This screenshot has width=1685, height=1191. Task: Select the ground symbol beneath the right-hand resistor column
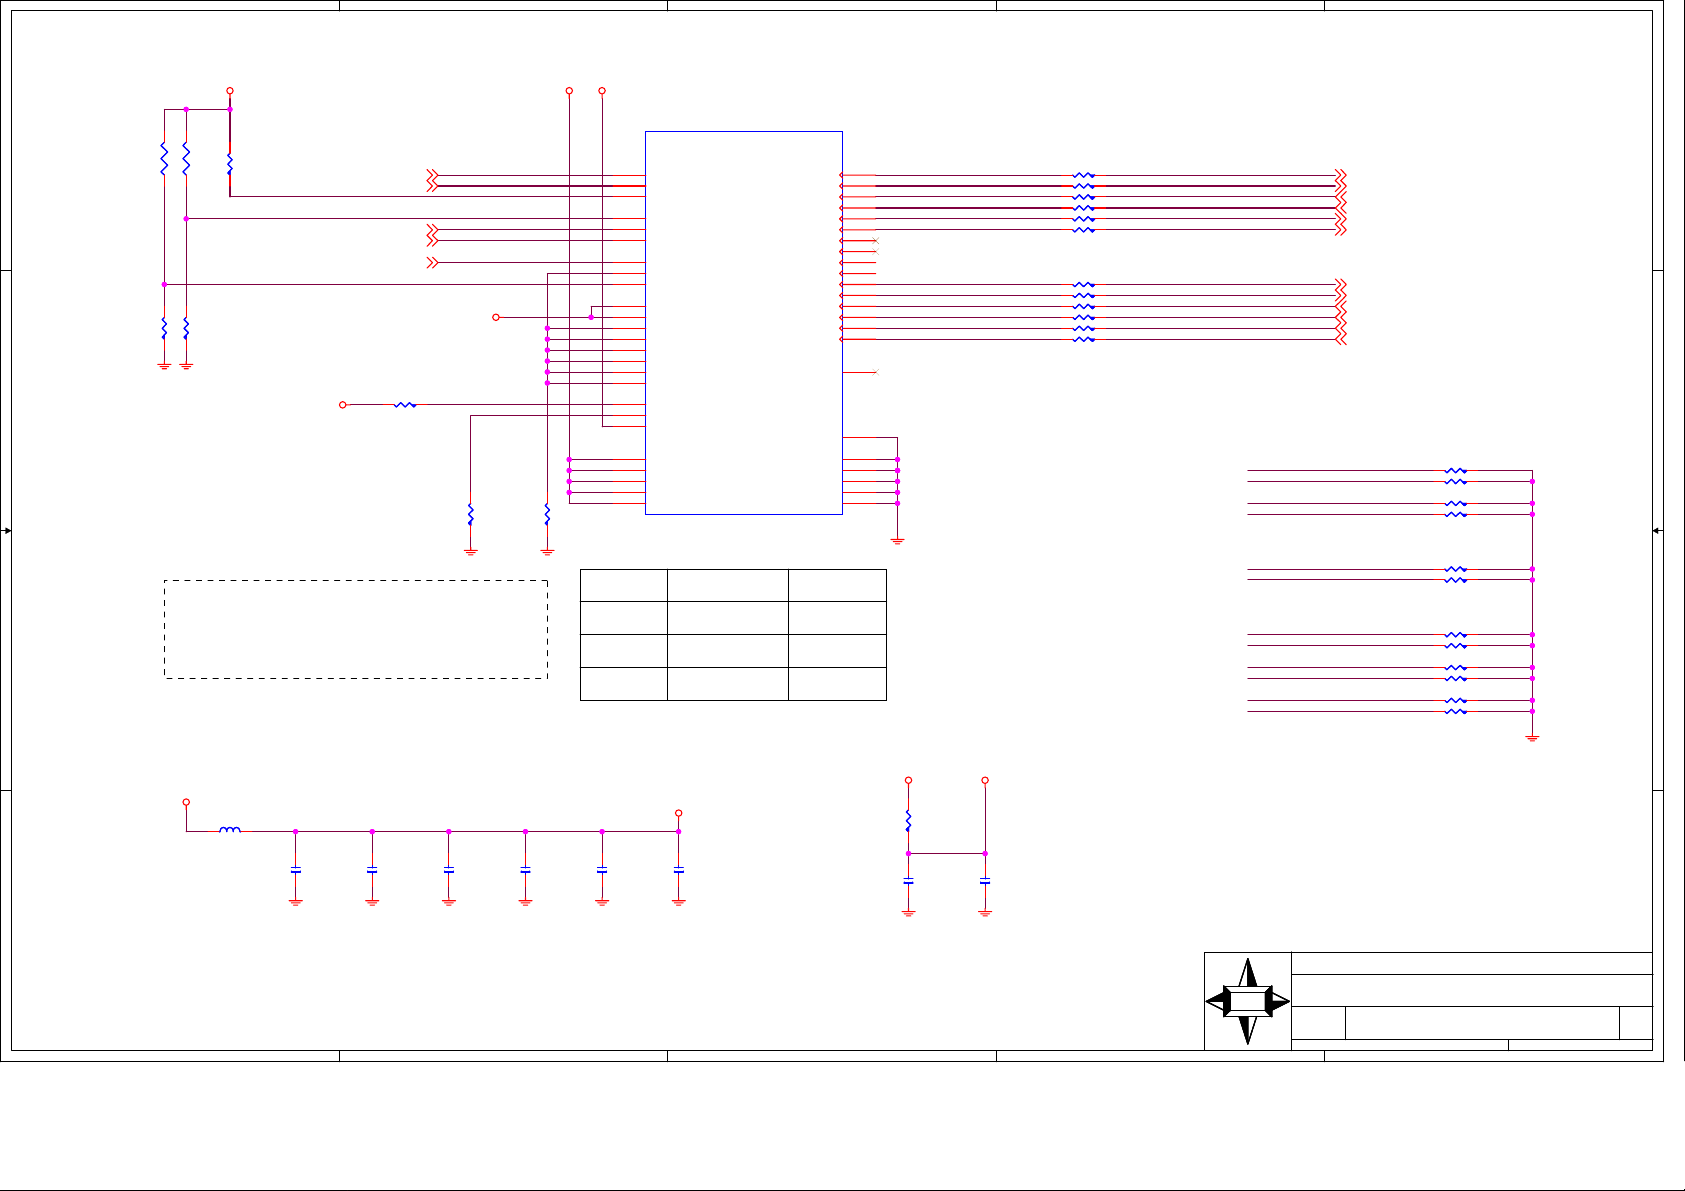click(x=1532, y=737)
